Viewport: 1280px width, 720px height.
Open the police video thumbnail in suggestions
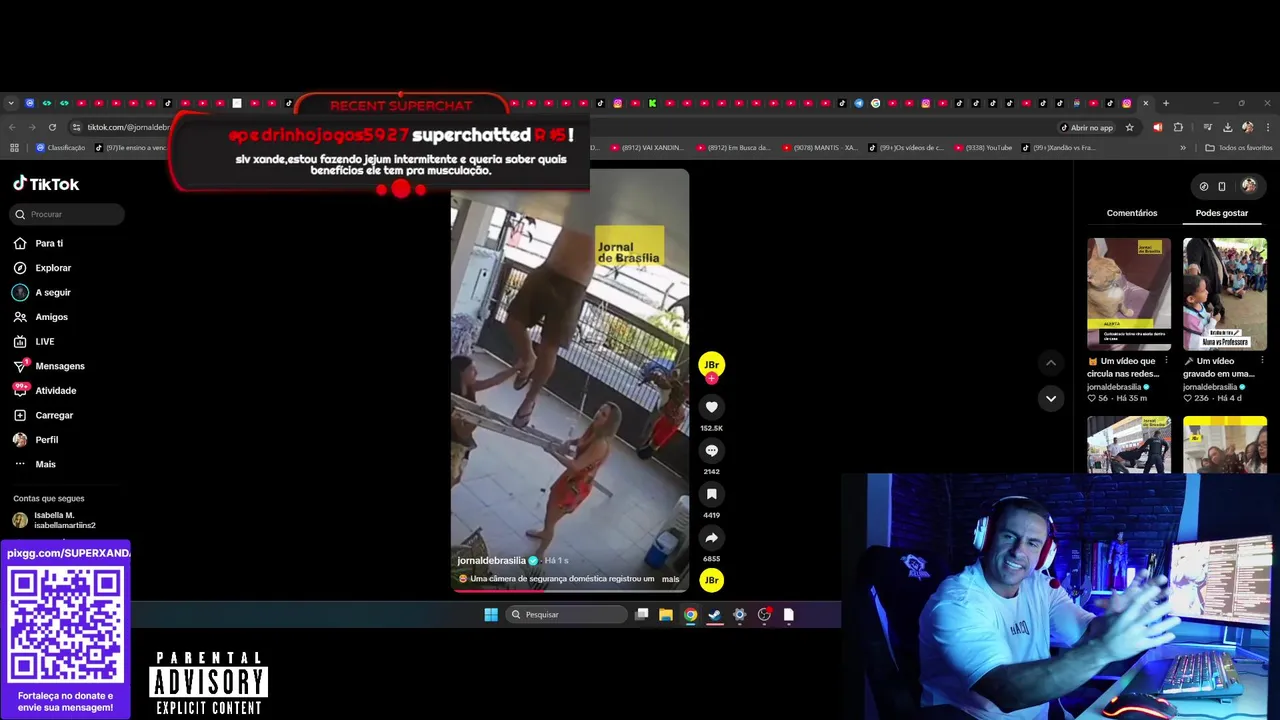1129,445
